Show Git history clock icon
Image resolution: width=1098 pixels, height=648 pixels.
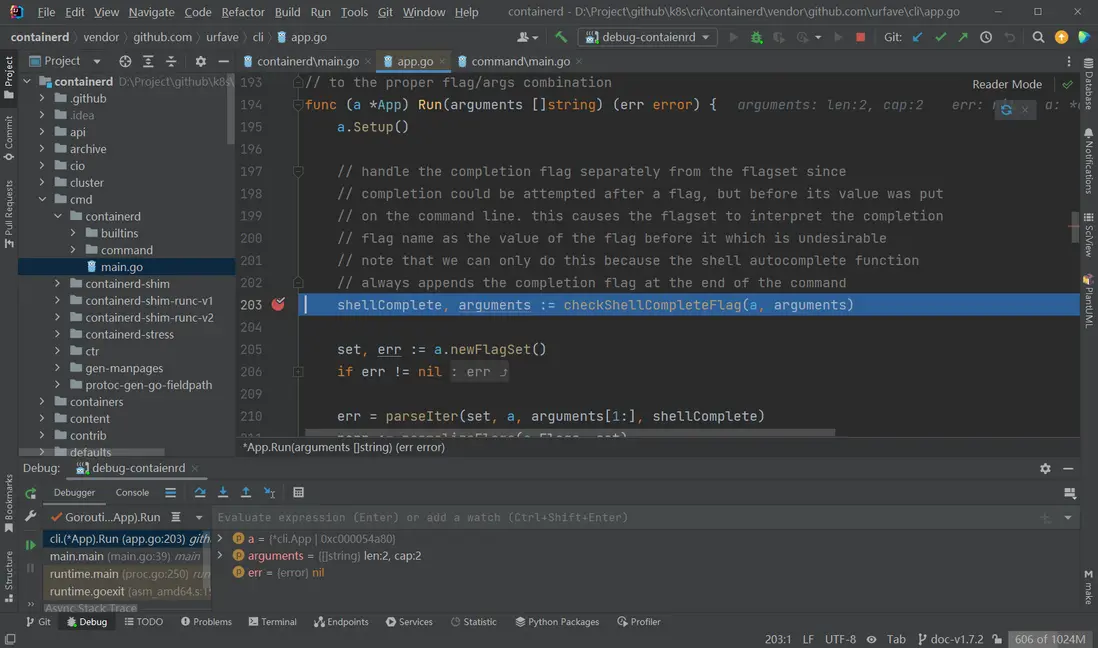tap(986, 37)
